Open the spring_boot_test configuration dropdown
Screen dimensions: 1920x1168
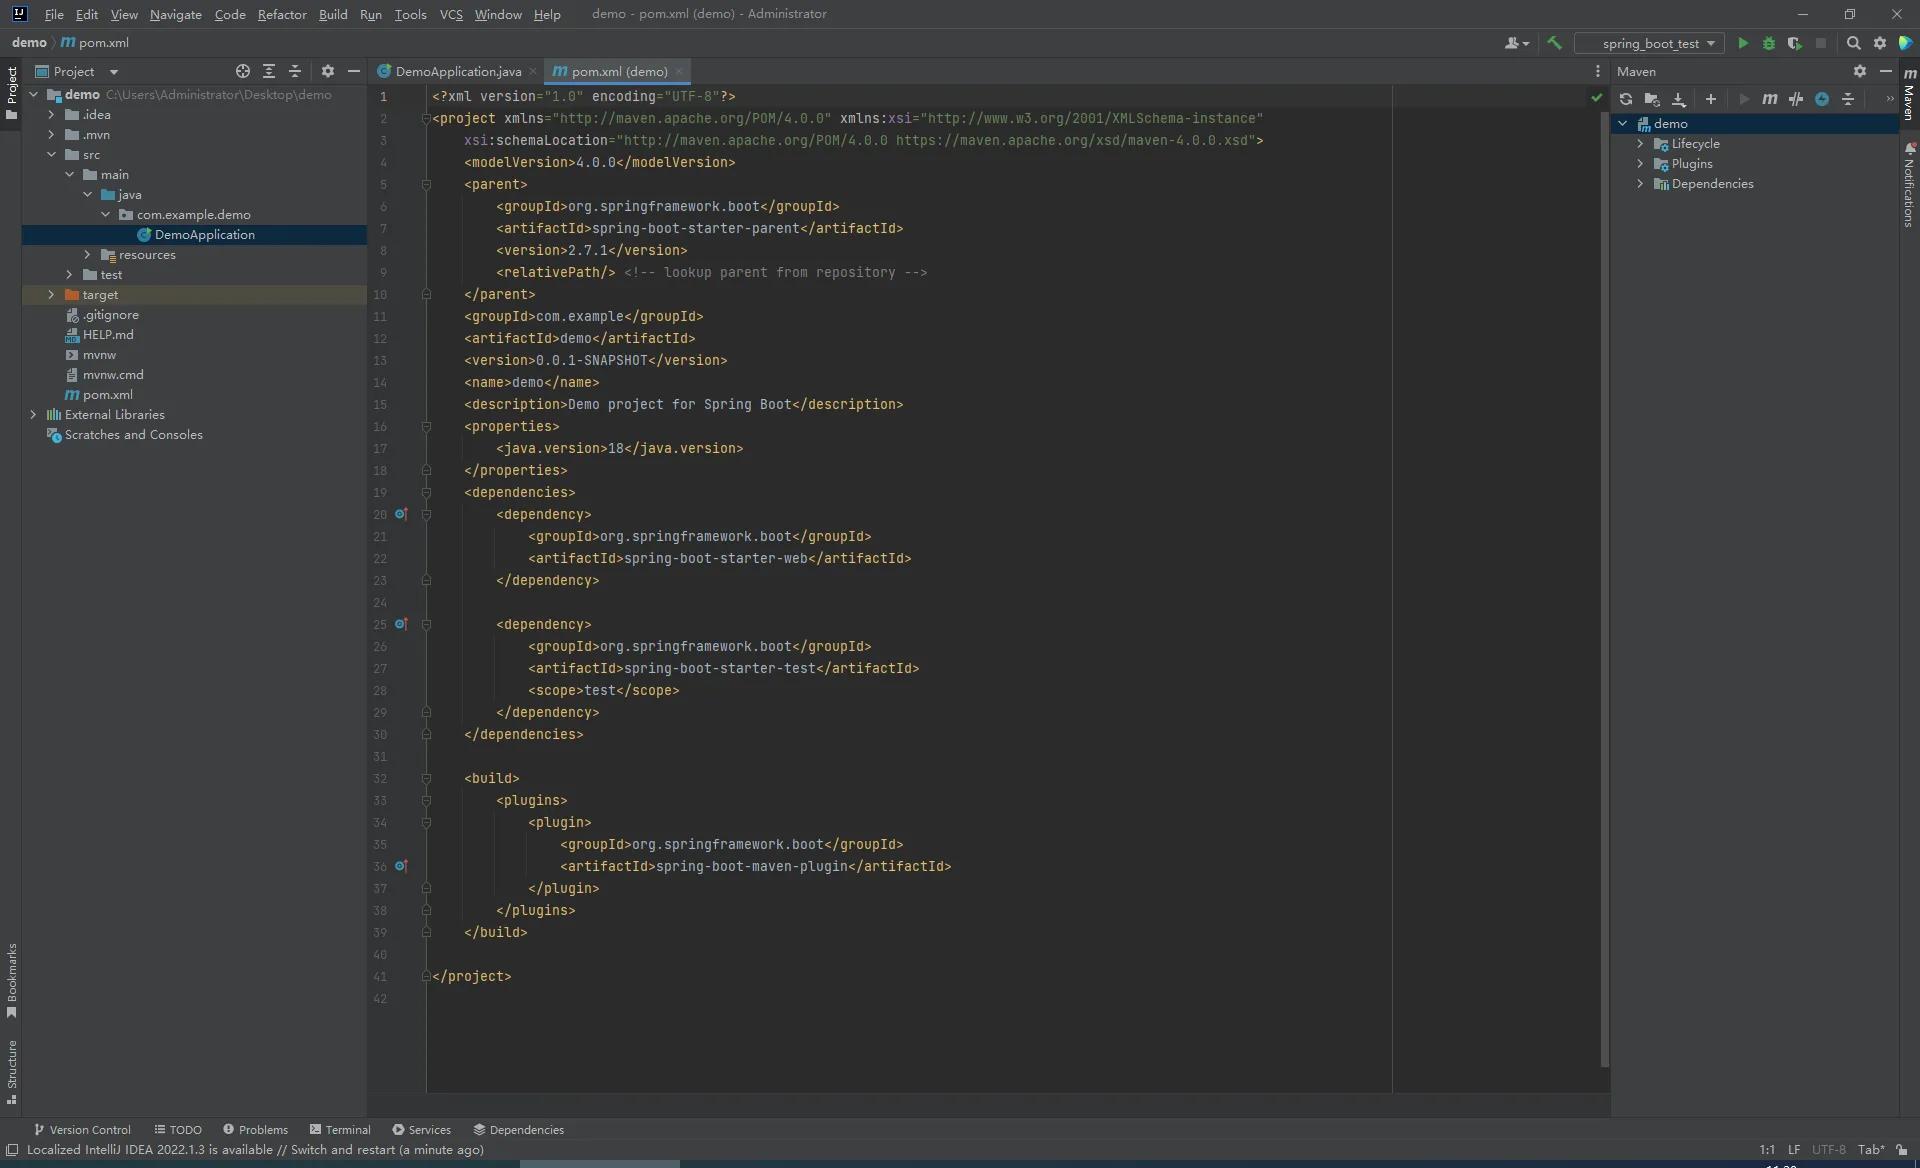(1712, 43)
